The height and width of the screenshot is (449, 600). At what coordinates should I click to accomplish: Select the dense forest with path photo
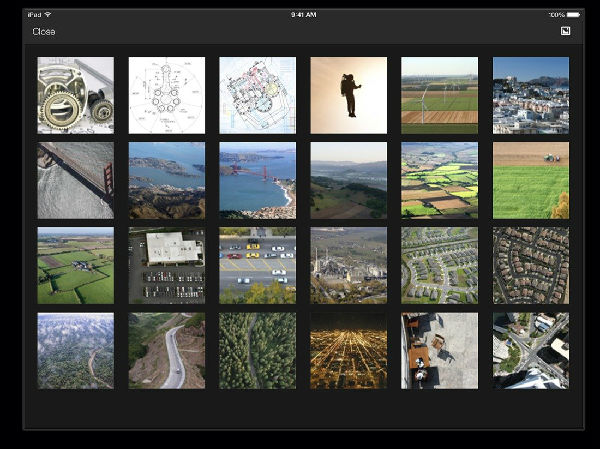(x=258, y=350)
